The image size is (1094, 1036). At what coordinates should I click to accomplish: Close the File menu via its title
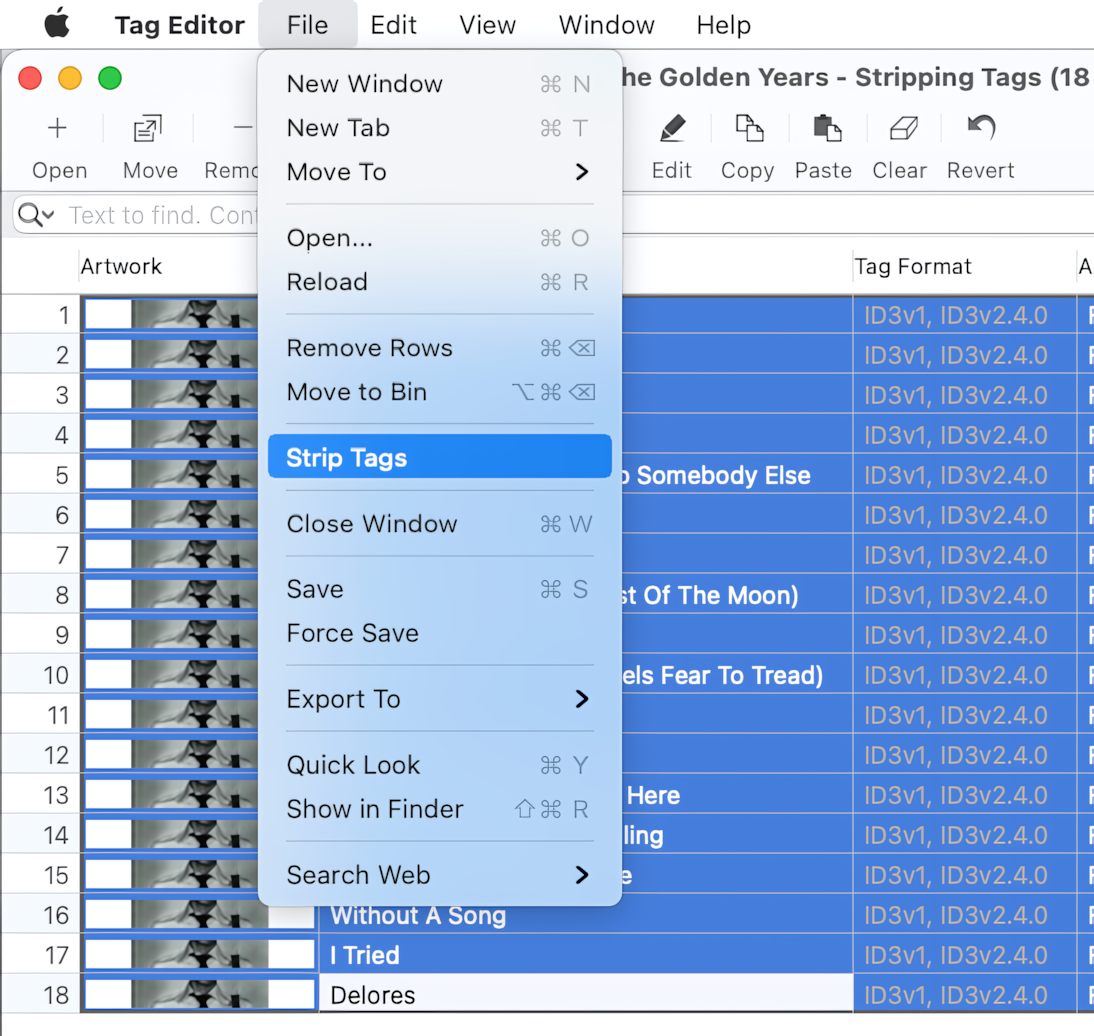tap(307, 25)
